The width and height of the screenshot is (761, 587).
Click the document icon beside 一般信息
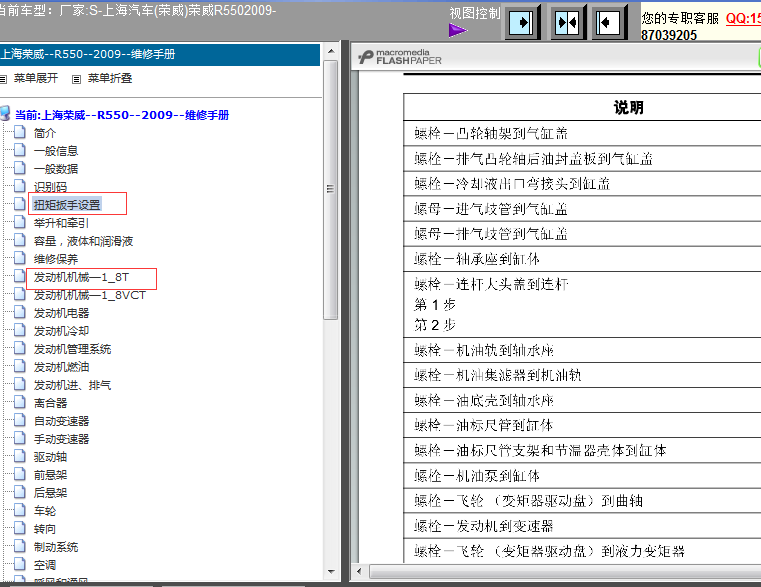click(20, 150)
